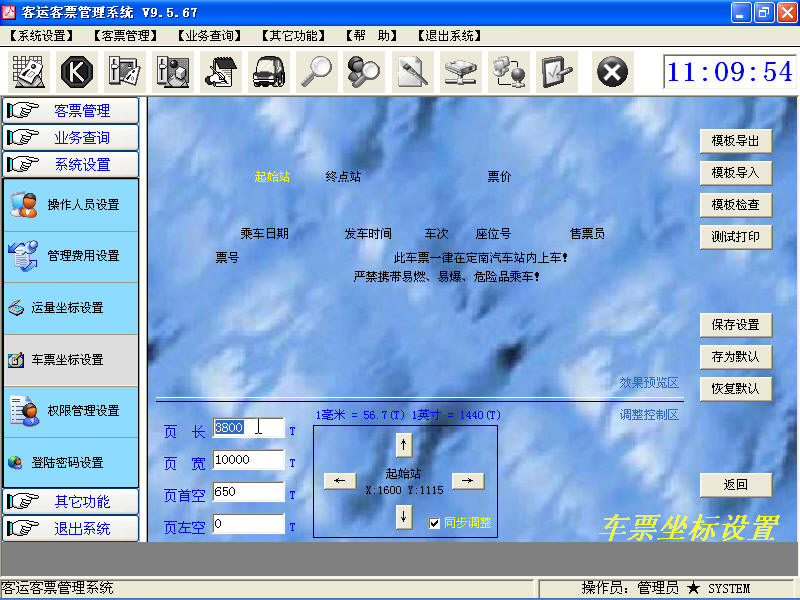The width and height of the screenshot is (800, 600).
Task: Expand the 退出系统 sidebar section
Action: [71, 529]
